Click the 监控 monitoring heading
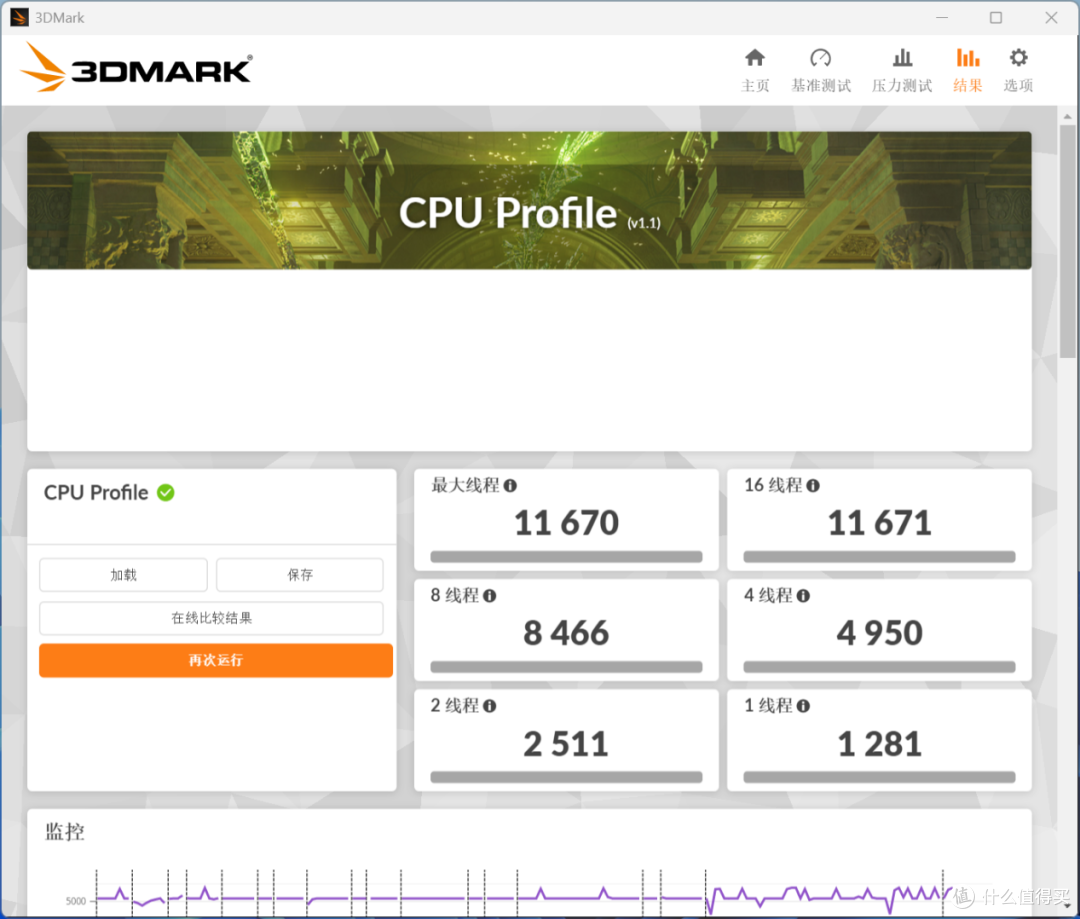The image size is (1080, 919). [x=65, y=832]
